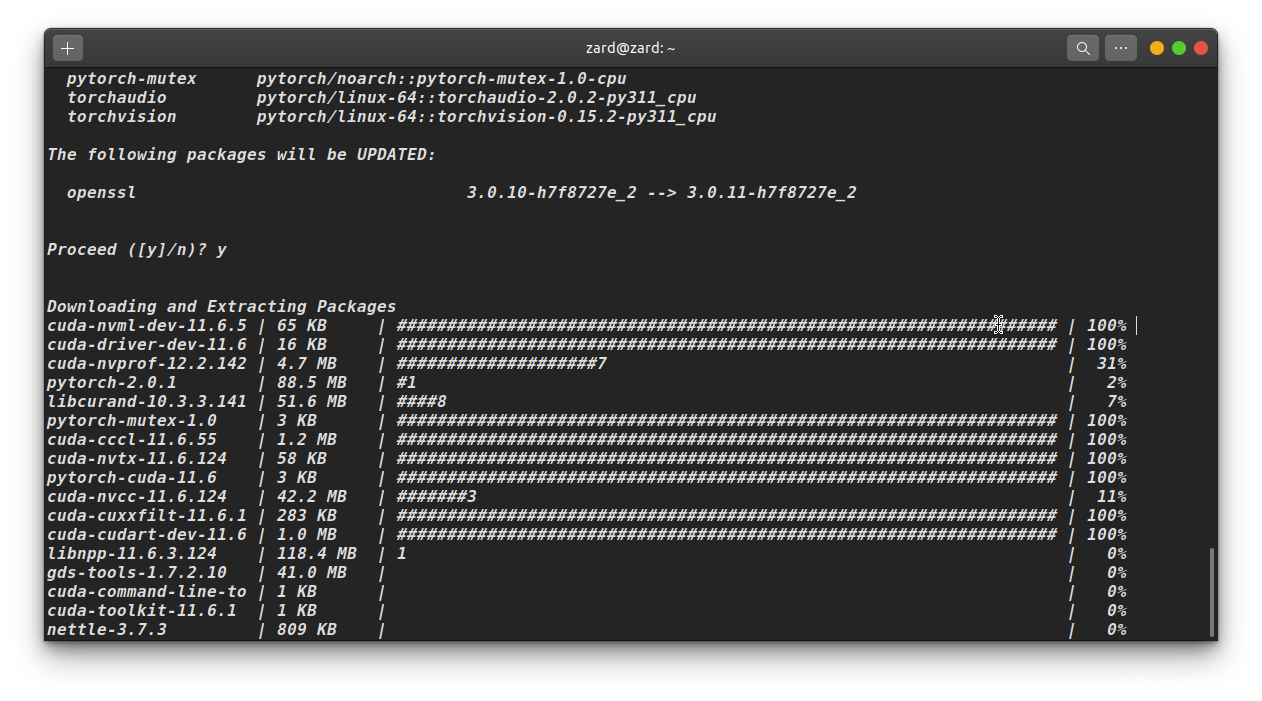
Task: Click the '3.0.10-h7f8727e_2' old version text
Action: (x=551, y=193)
